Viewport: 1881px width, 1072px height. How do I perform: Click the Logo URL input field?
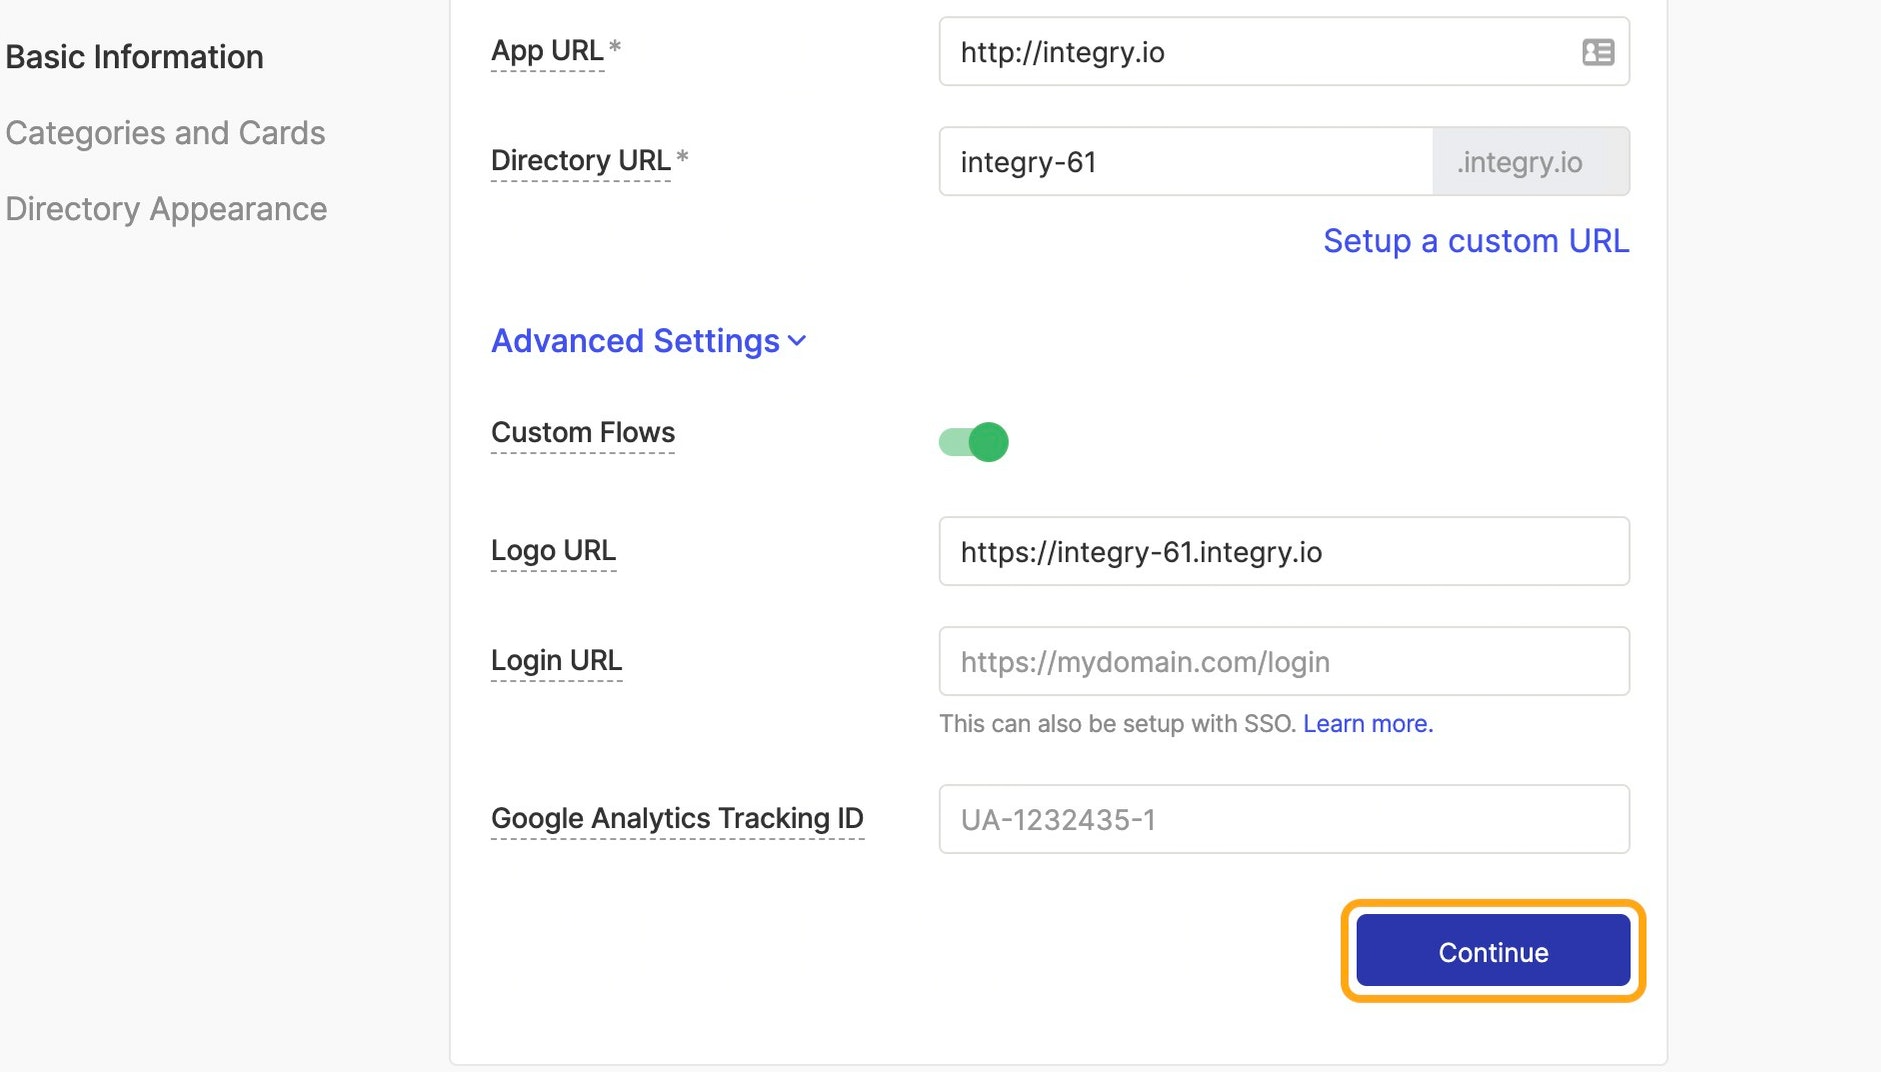1284,551
